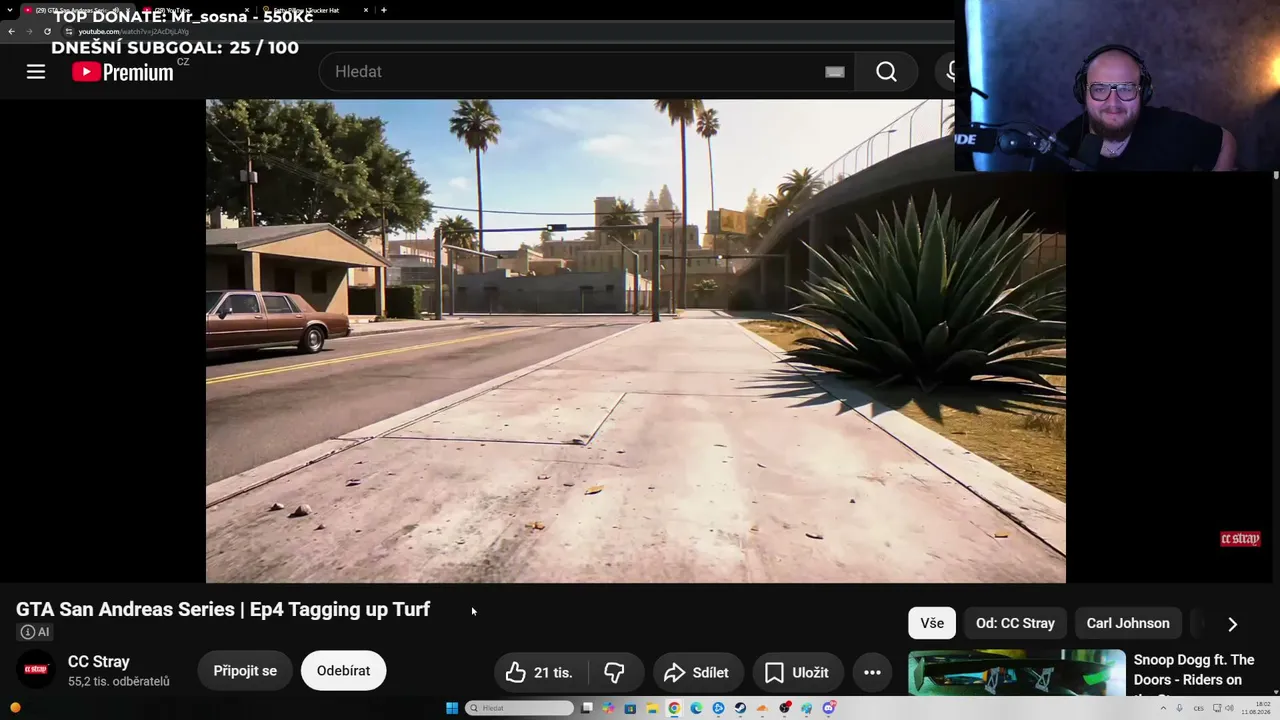Click Připojit se membership button

click(245, 671)
